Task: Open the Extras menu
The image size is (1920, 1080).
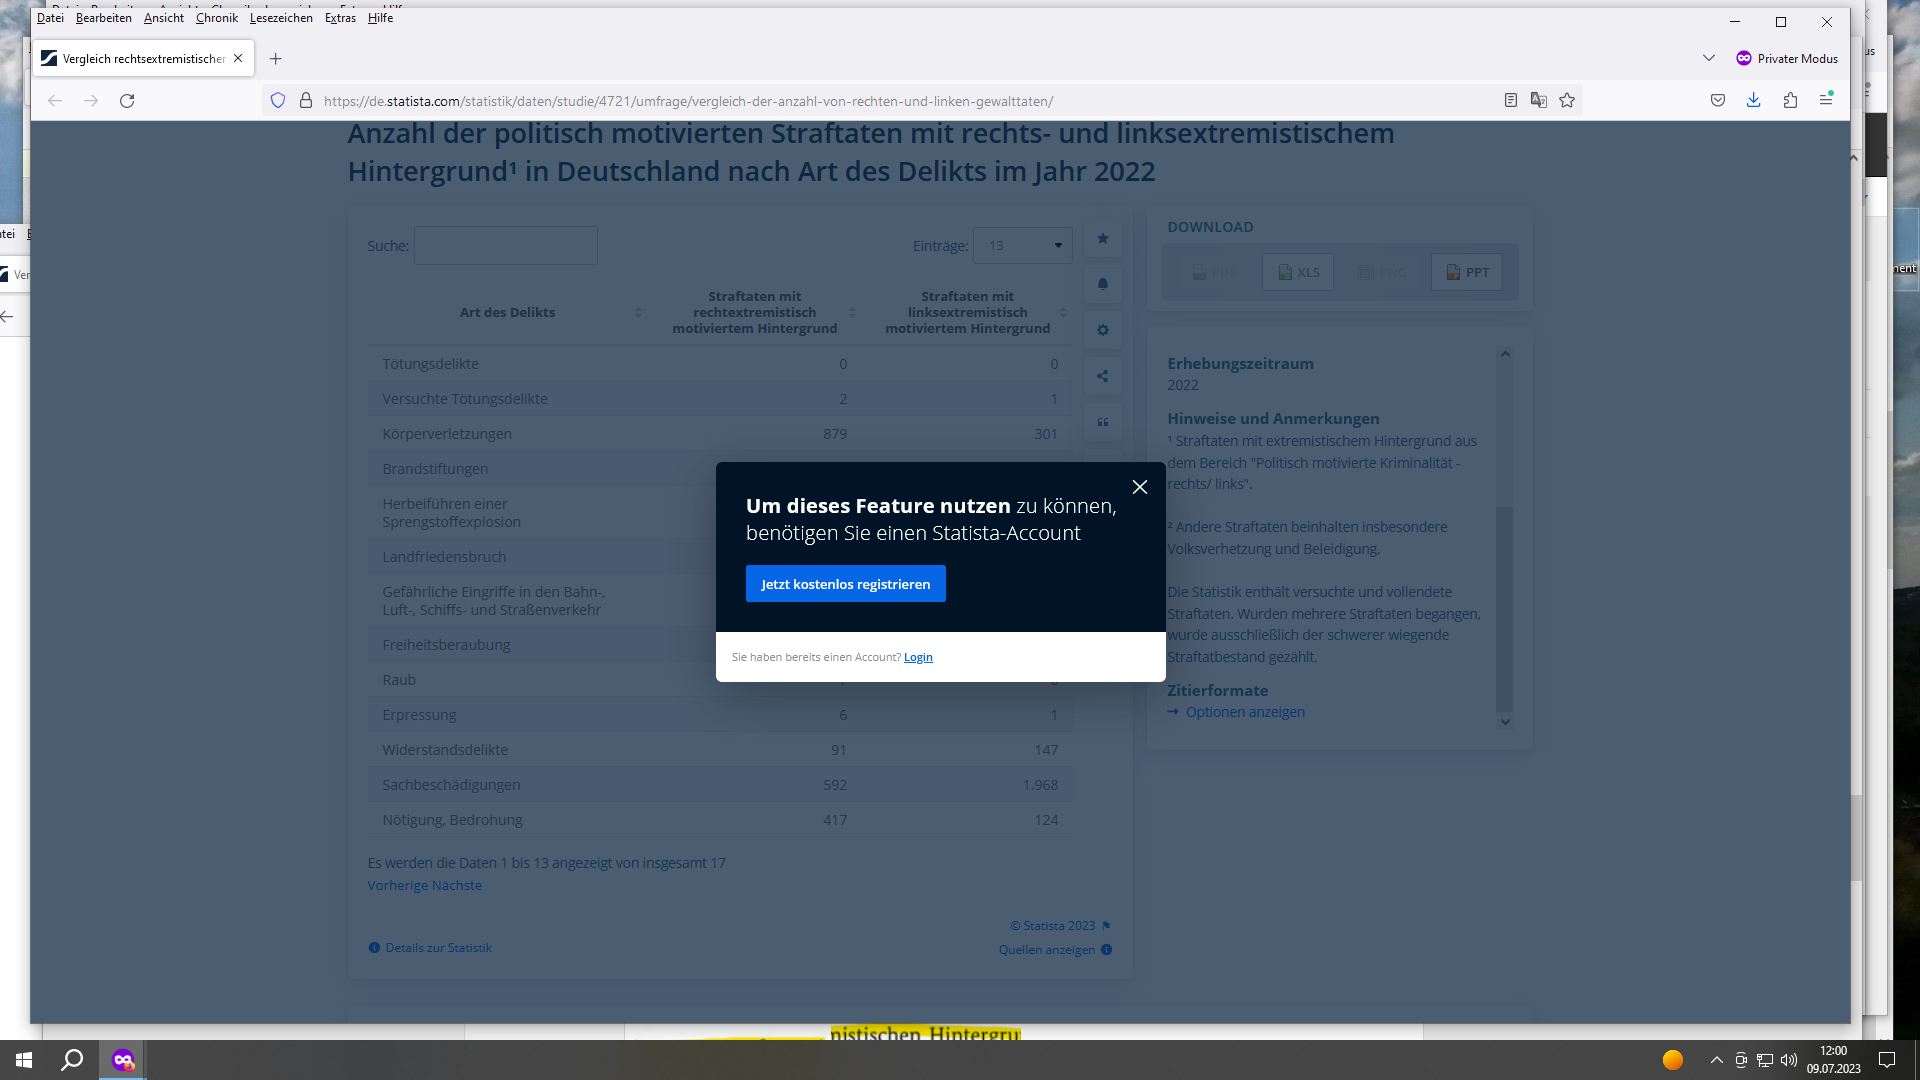Action: click(340, 17)
